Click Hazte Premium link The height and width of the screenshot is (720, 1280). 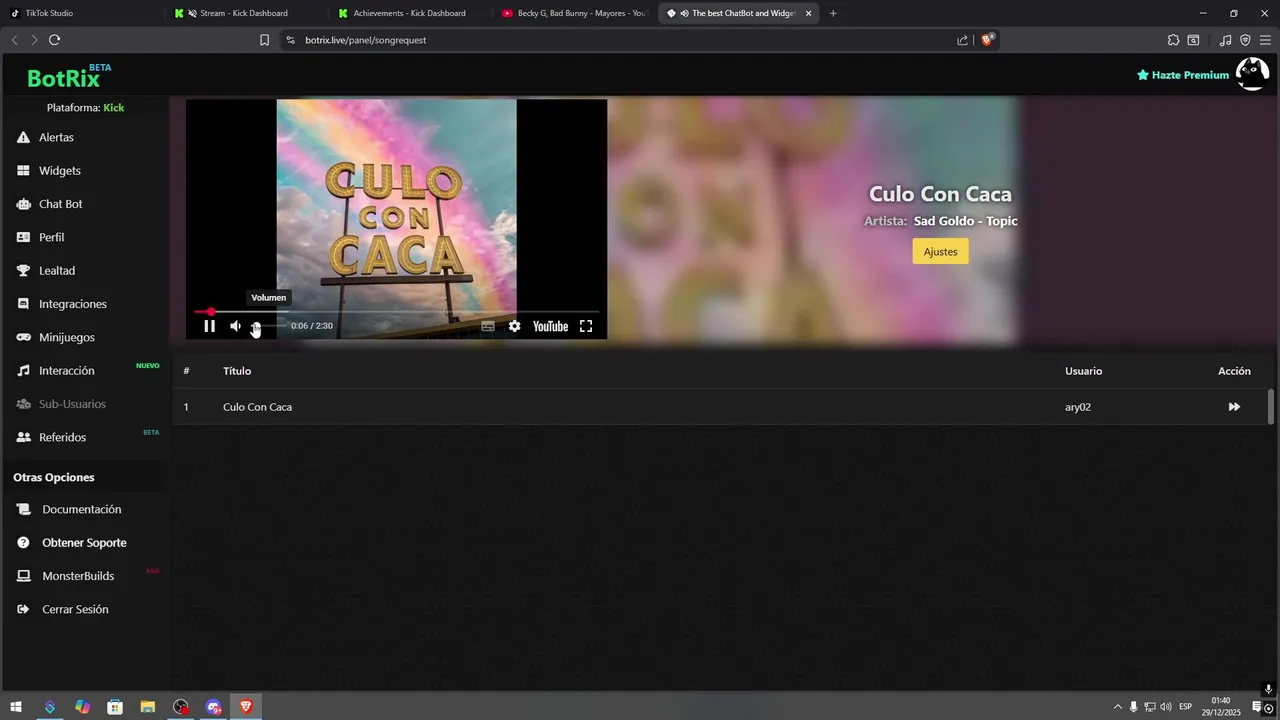coord(1183,75)
